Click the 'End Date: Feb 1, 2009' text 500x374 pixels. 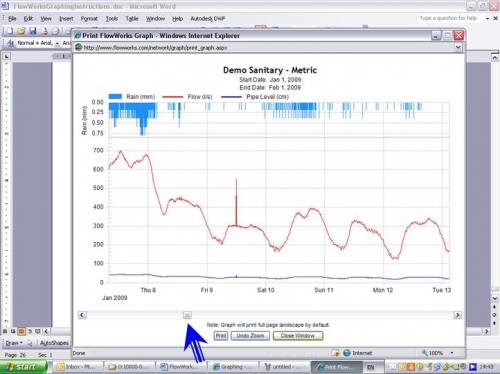270,88
